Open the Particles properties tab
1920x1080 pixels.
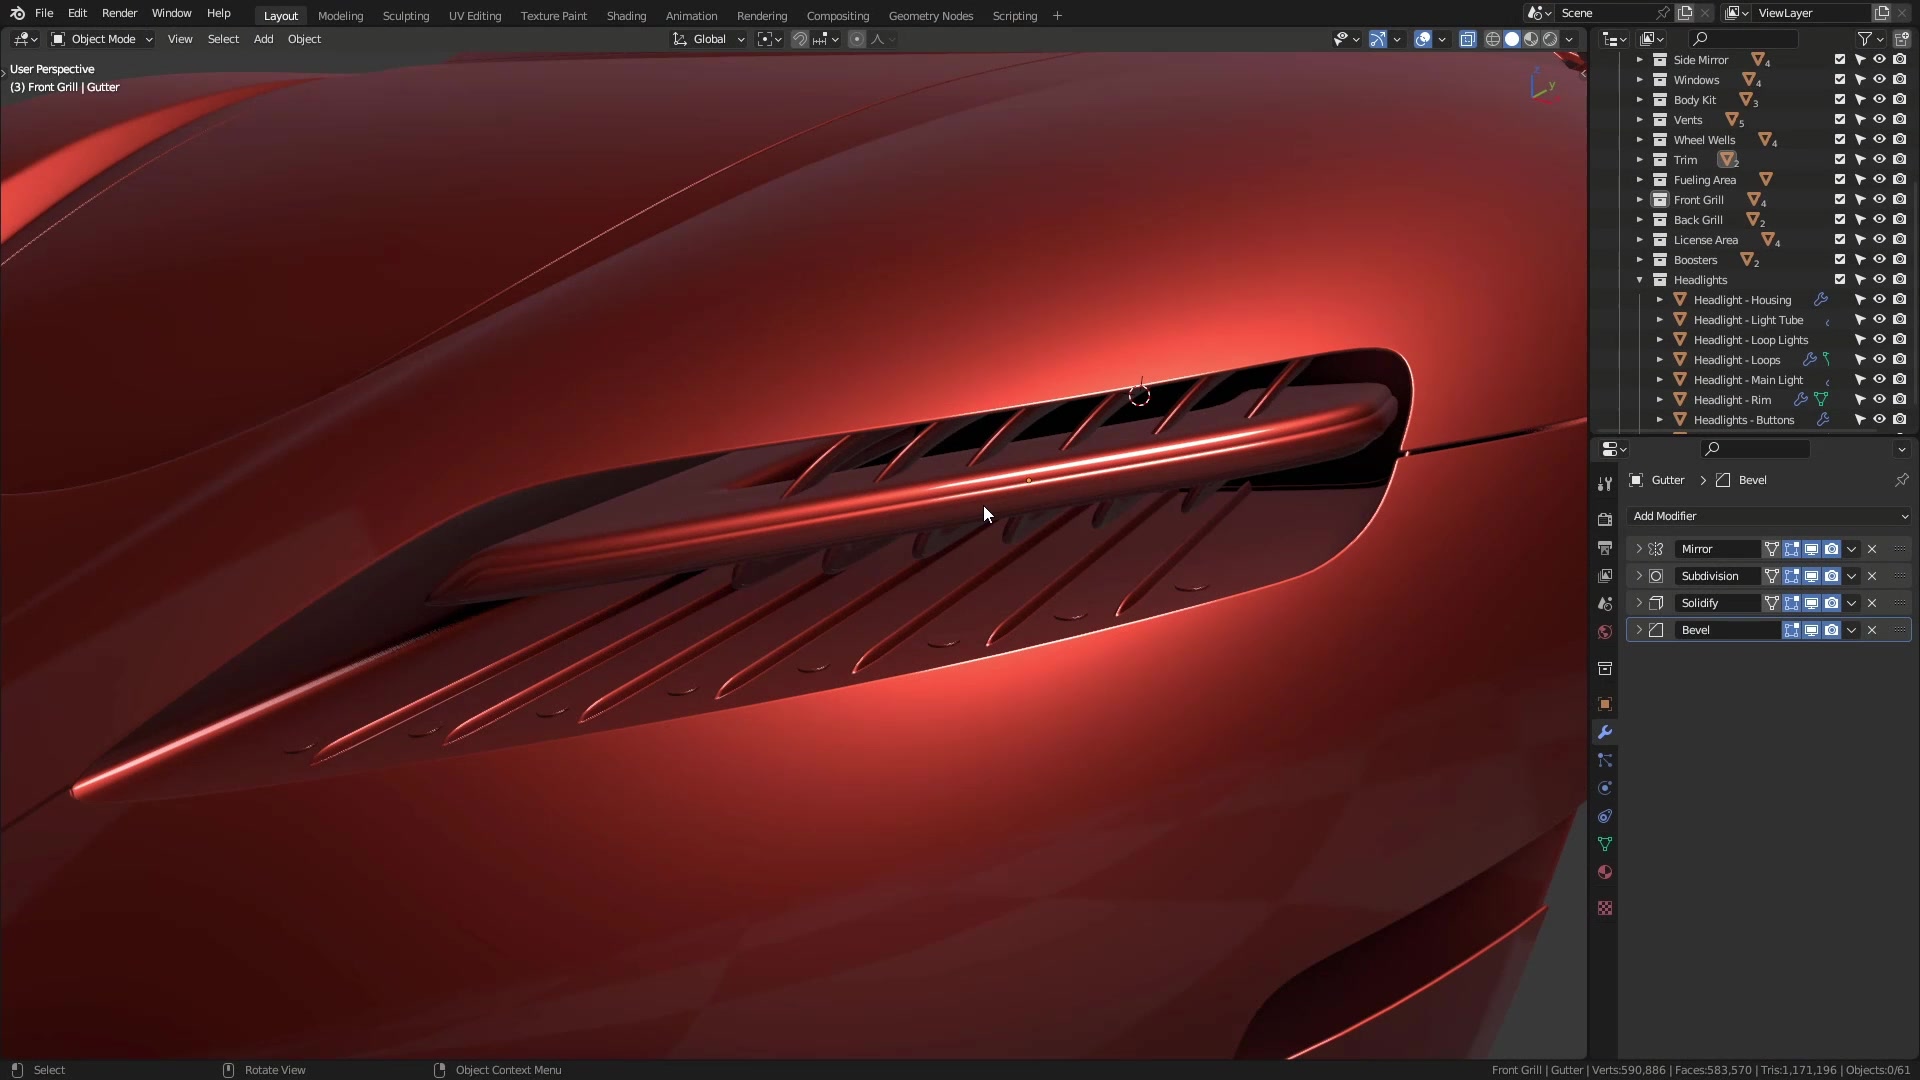click(1605, 760)
